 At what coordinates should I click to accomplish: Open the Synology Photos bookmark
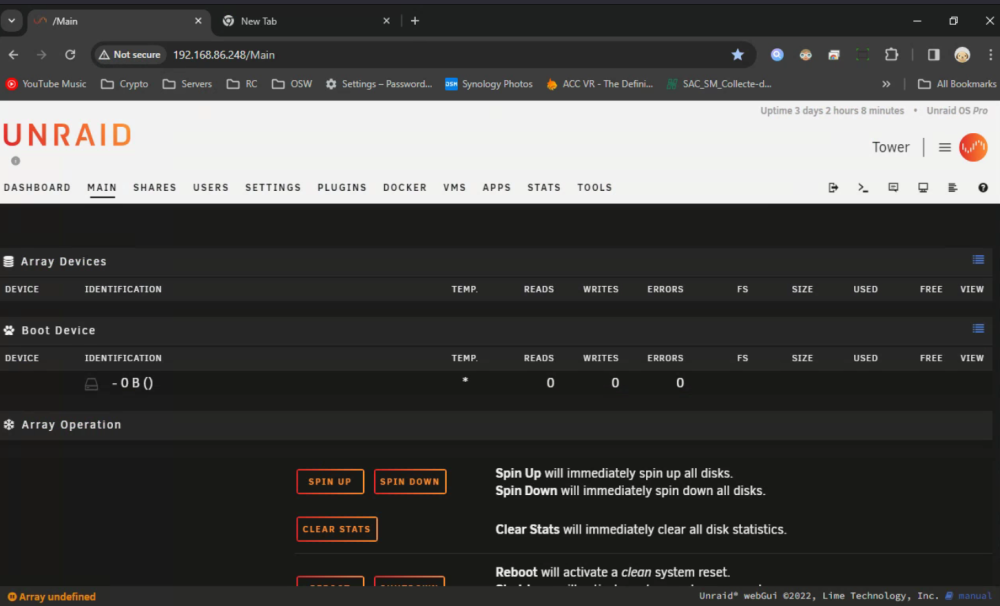pyautogui.click(x=489, y=84)
